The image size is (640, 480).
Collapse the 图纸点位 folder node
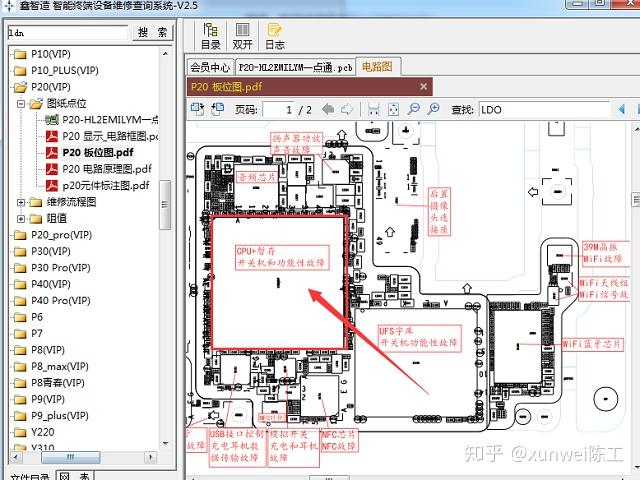coord(21,104)
